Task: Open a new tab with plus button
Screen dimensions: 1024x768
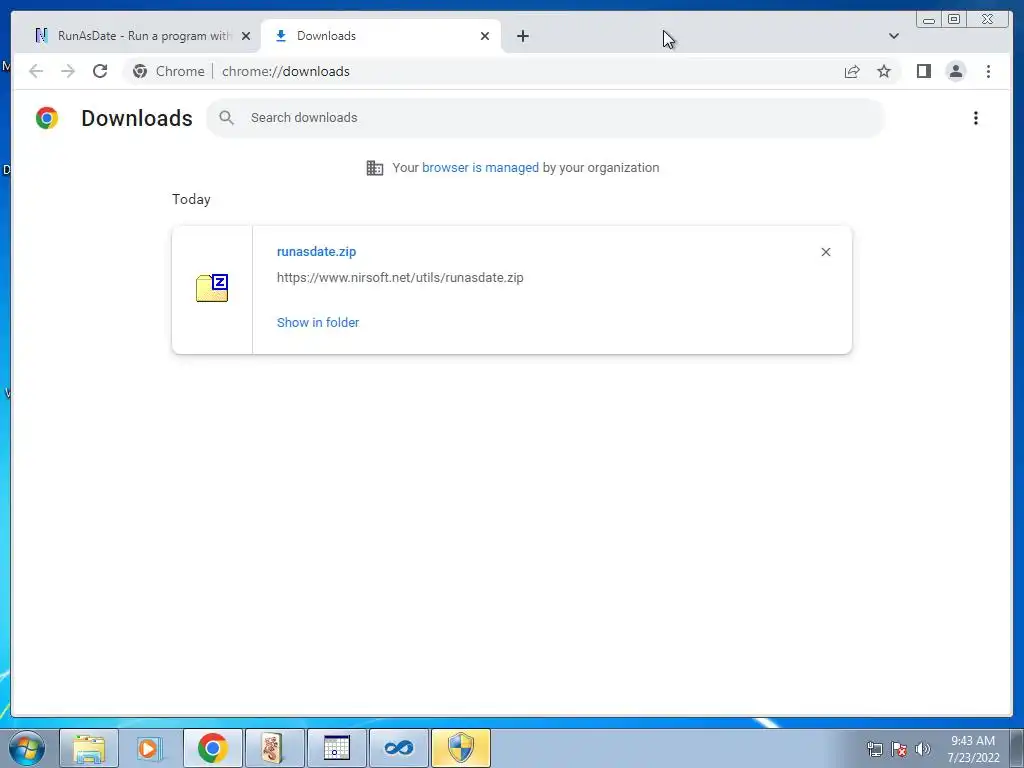Action: 522,36
